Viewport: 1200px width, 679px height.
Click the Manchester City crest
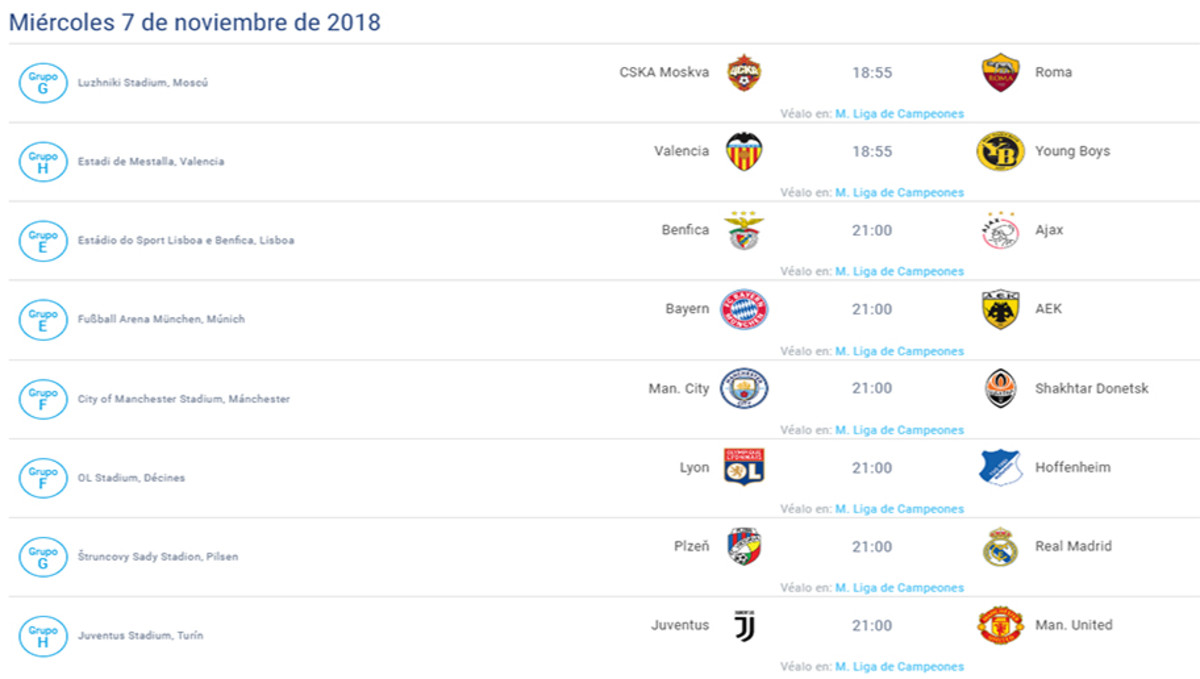[x=744, y=389]
